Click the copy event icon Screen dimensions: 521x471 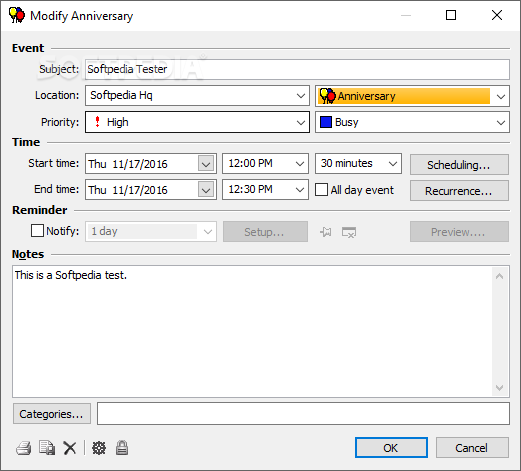47,448
